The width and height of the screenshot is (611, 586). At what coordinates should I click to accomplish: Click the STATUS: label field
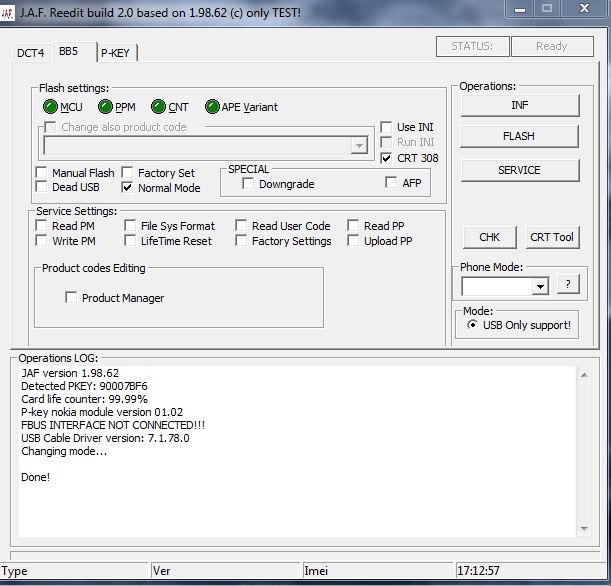click(472, 46)
